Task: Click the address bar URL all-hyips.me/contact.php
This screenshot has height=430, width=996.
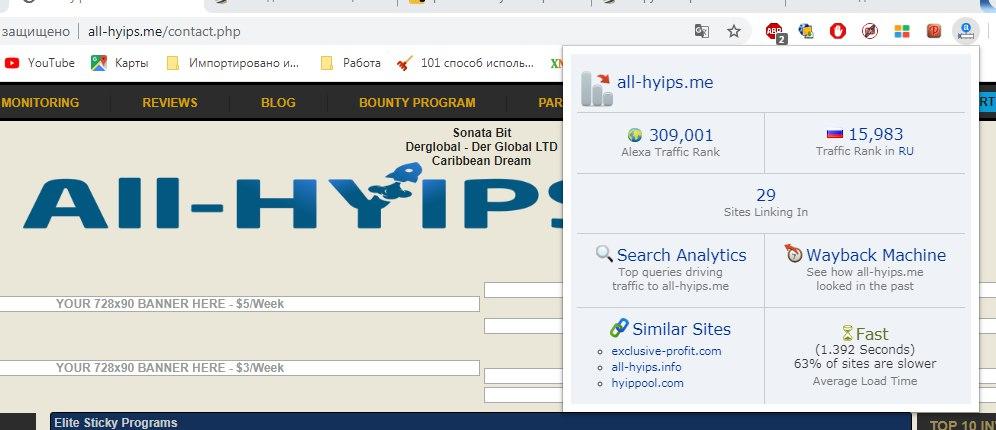Action: (x=165, y=31)
